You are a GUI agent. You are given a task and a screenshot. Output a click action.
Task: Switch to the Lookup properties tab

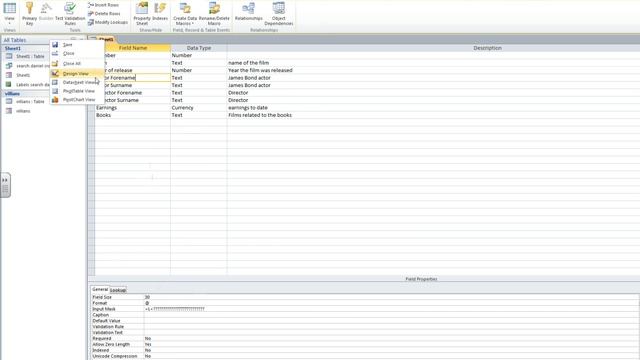(x=118, y=290)
